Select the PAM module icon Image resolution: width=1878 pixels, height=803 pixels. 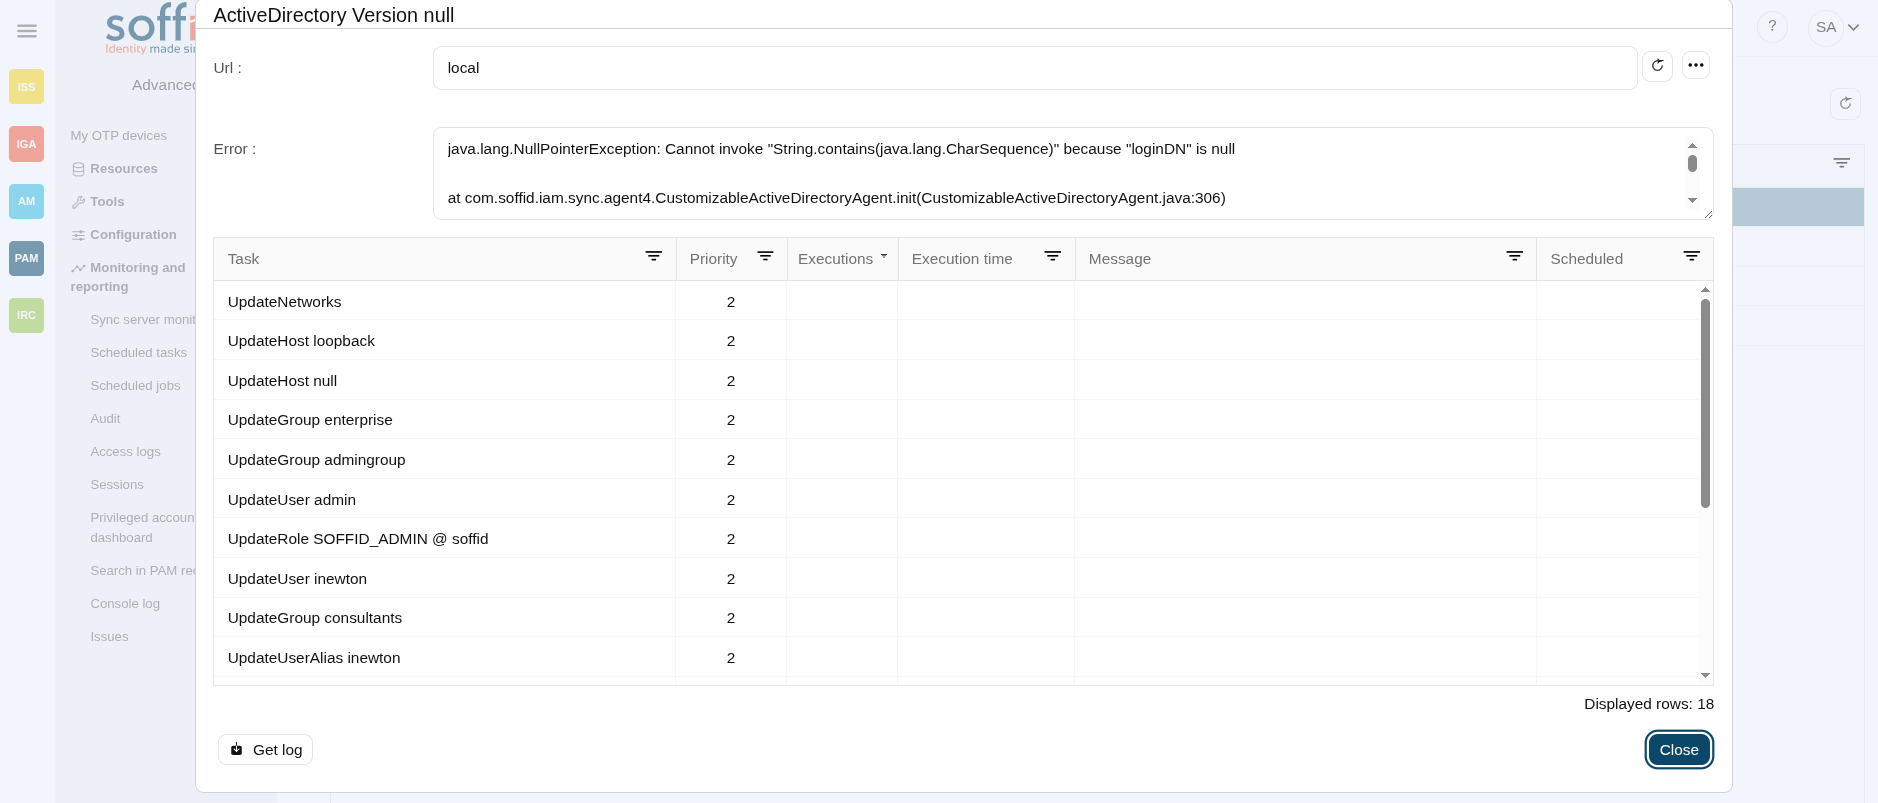pos(26,258)
